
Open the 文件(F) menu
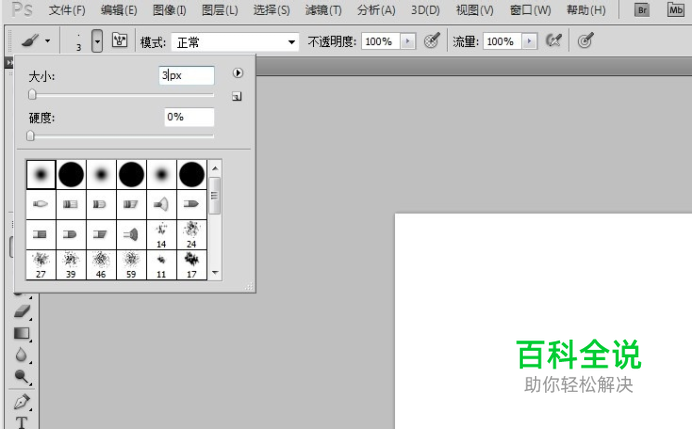coord(67,10)
